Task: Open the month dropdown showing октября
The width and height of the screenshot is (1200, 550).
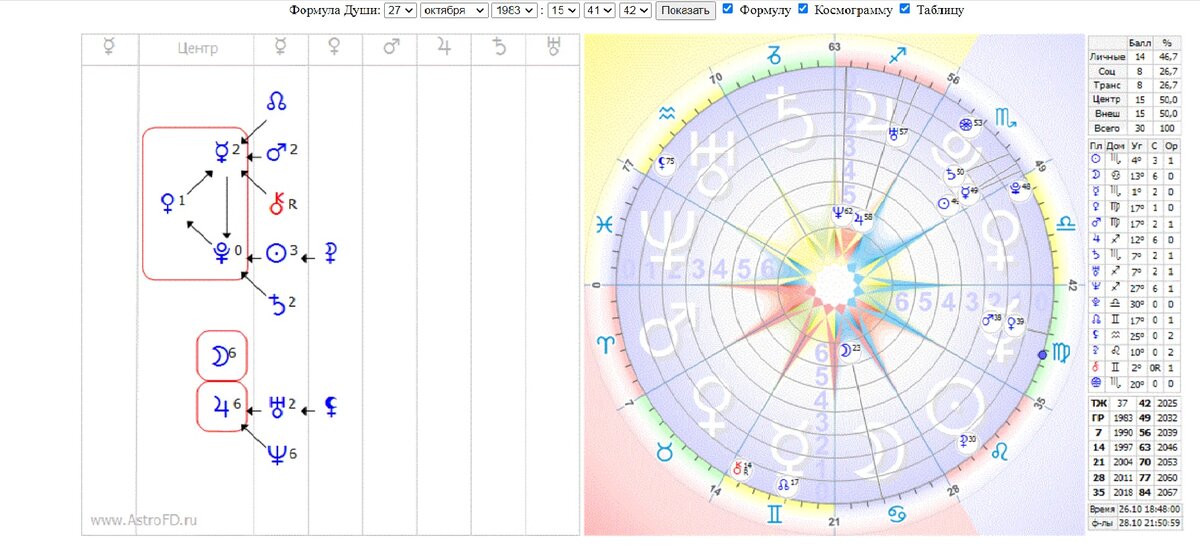Action: (454, 10)
